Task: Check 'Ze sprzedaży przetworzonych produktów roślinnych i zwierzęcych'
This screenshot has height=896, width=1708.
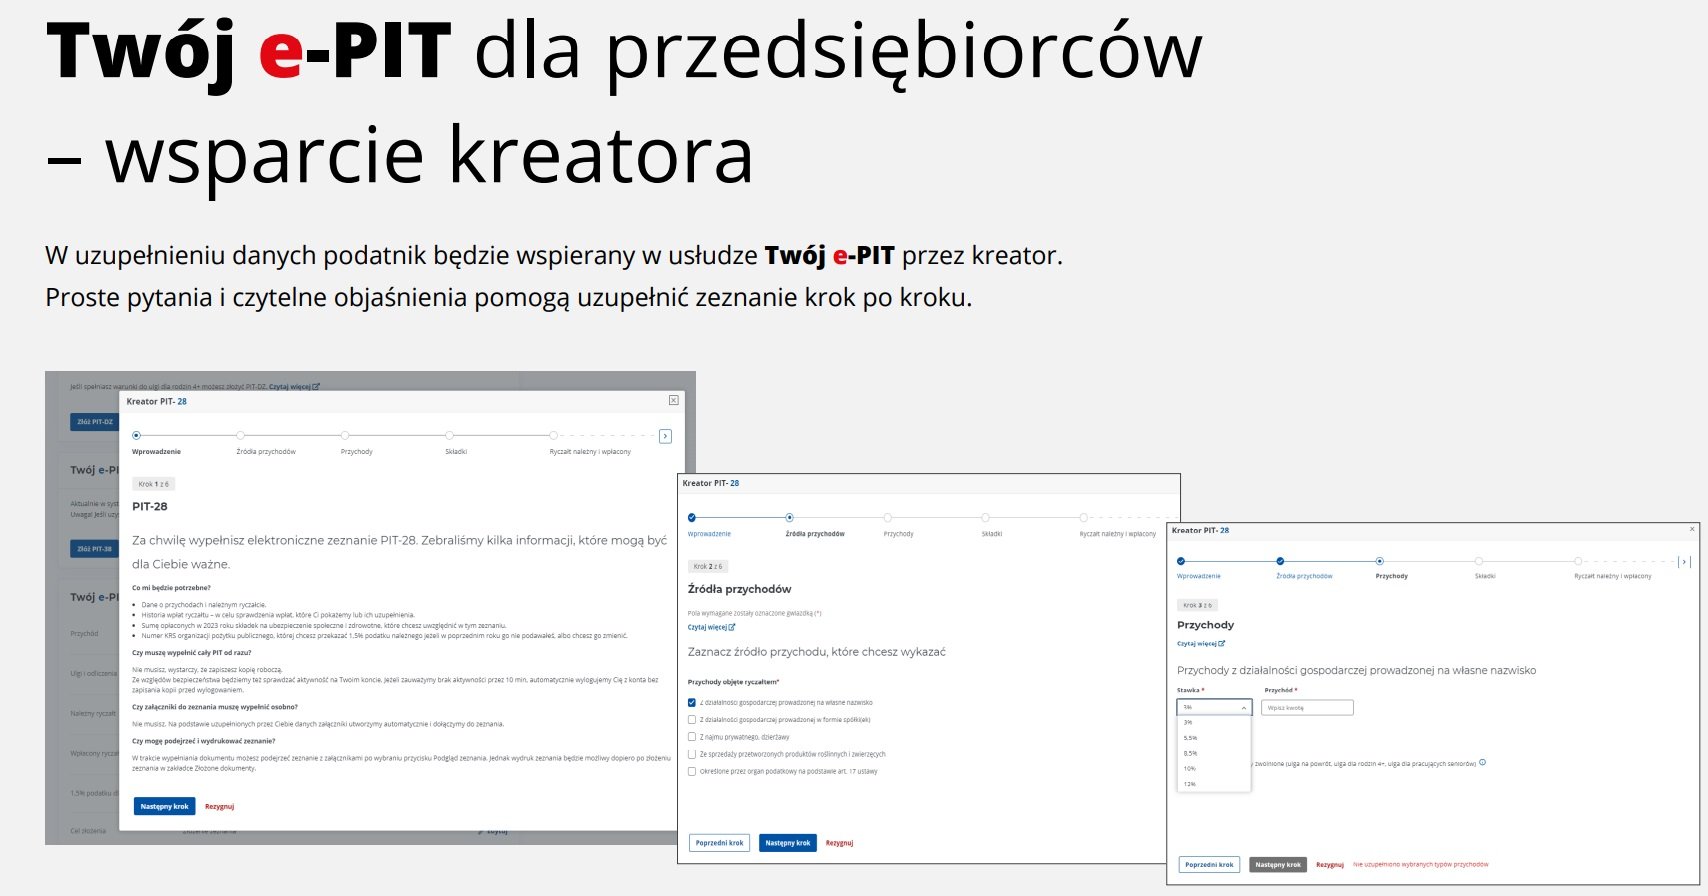Action: (692, 754)
